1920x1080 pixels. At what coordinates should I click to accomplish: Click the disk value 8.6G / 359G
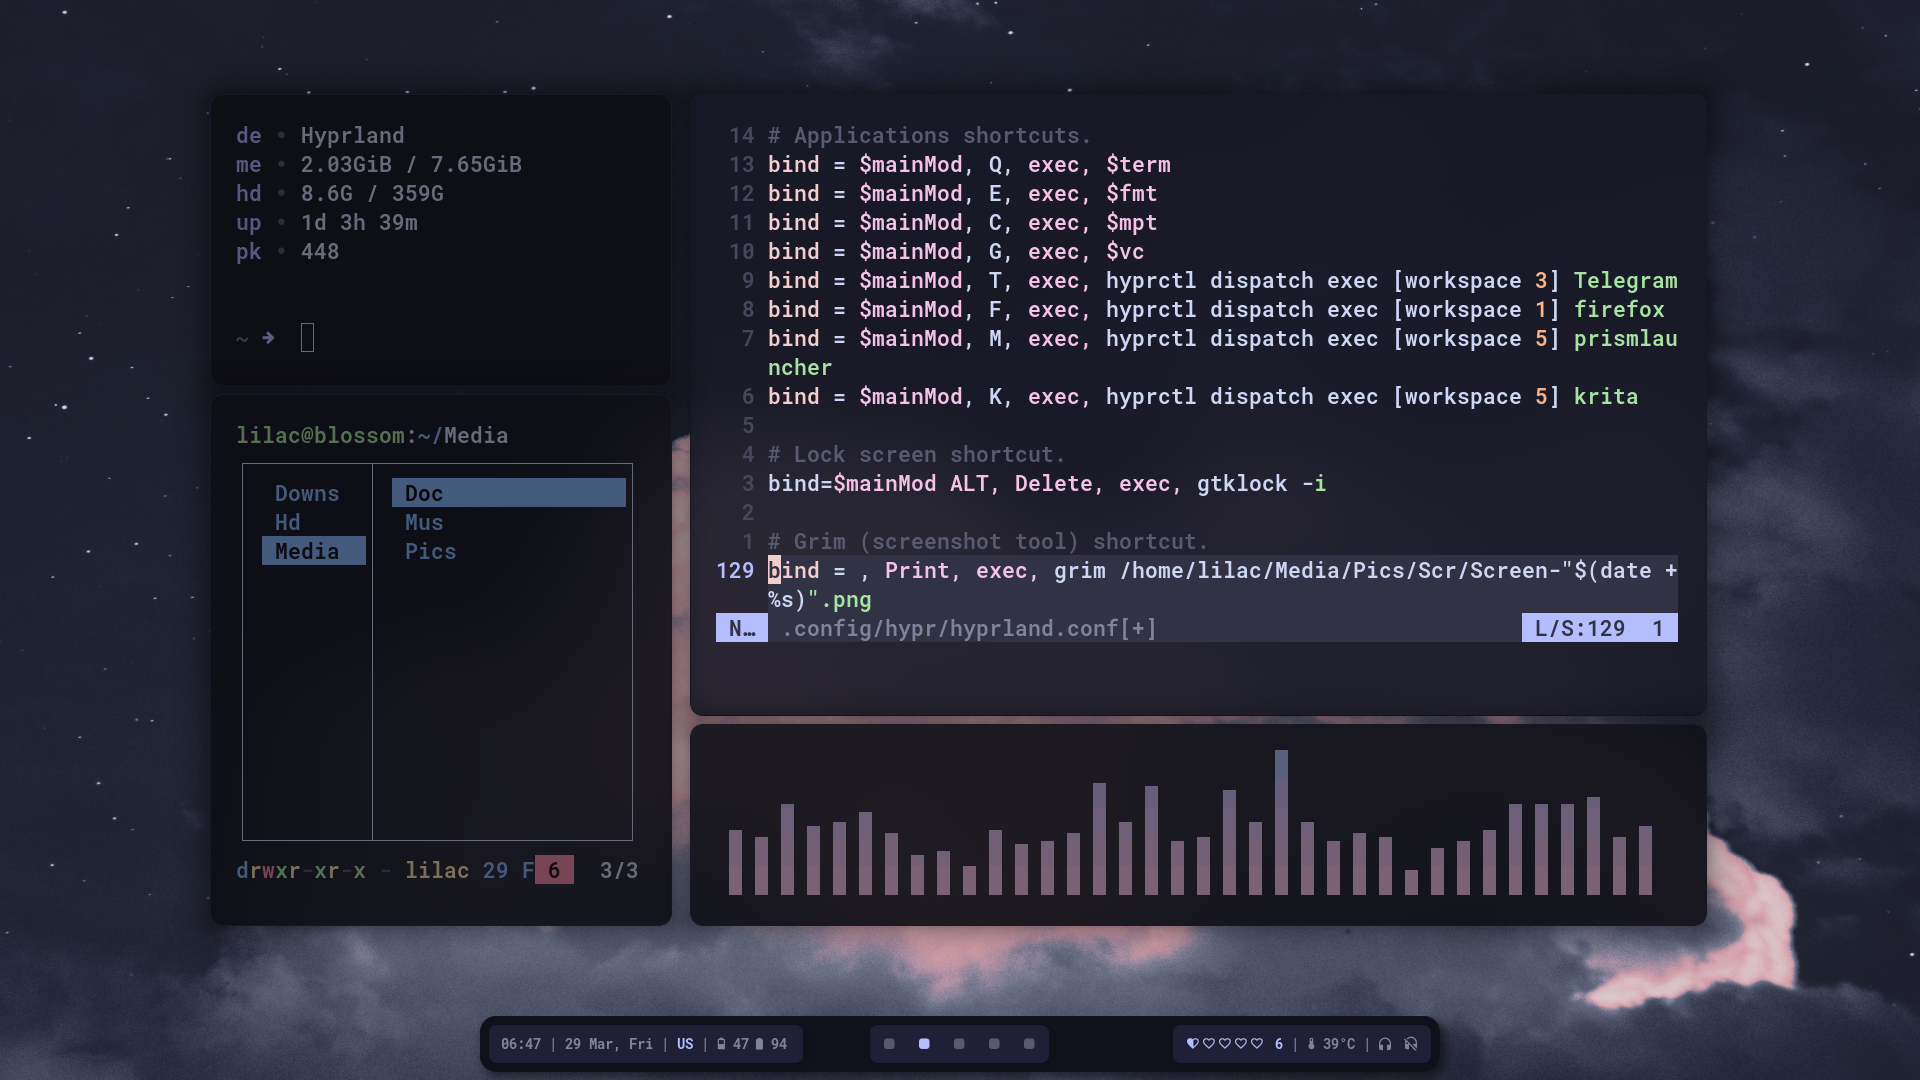pos(372,194)
